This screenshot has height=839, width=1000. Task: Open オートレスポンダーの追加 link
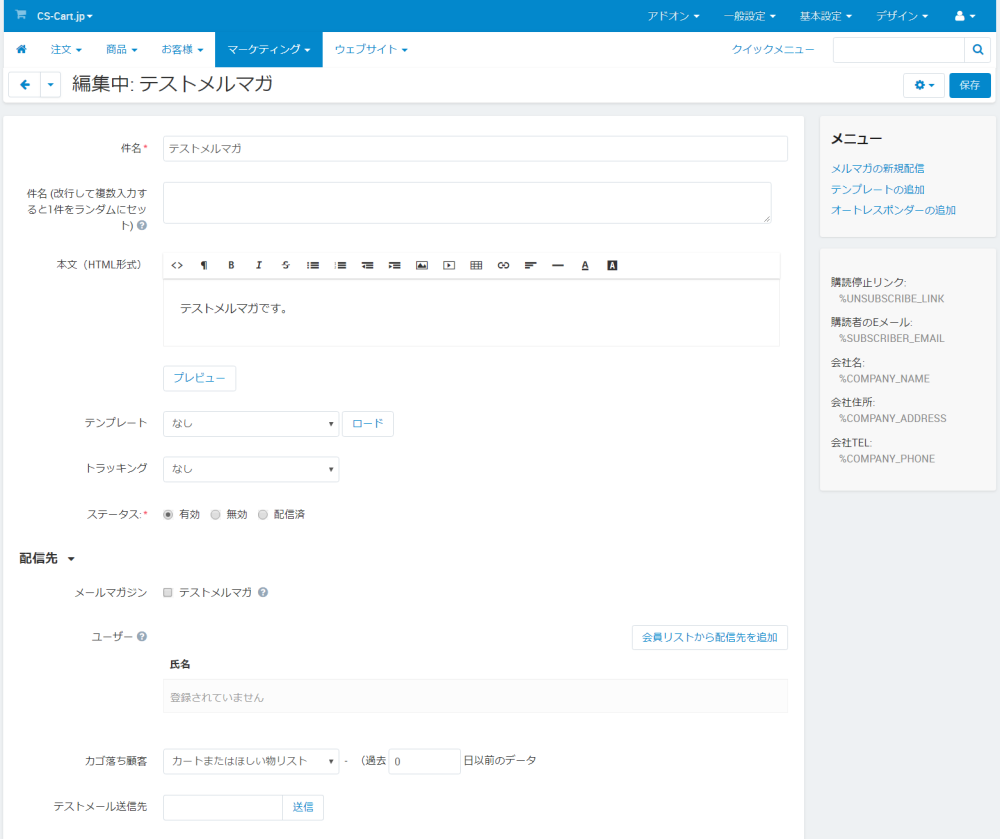point(893,210)
